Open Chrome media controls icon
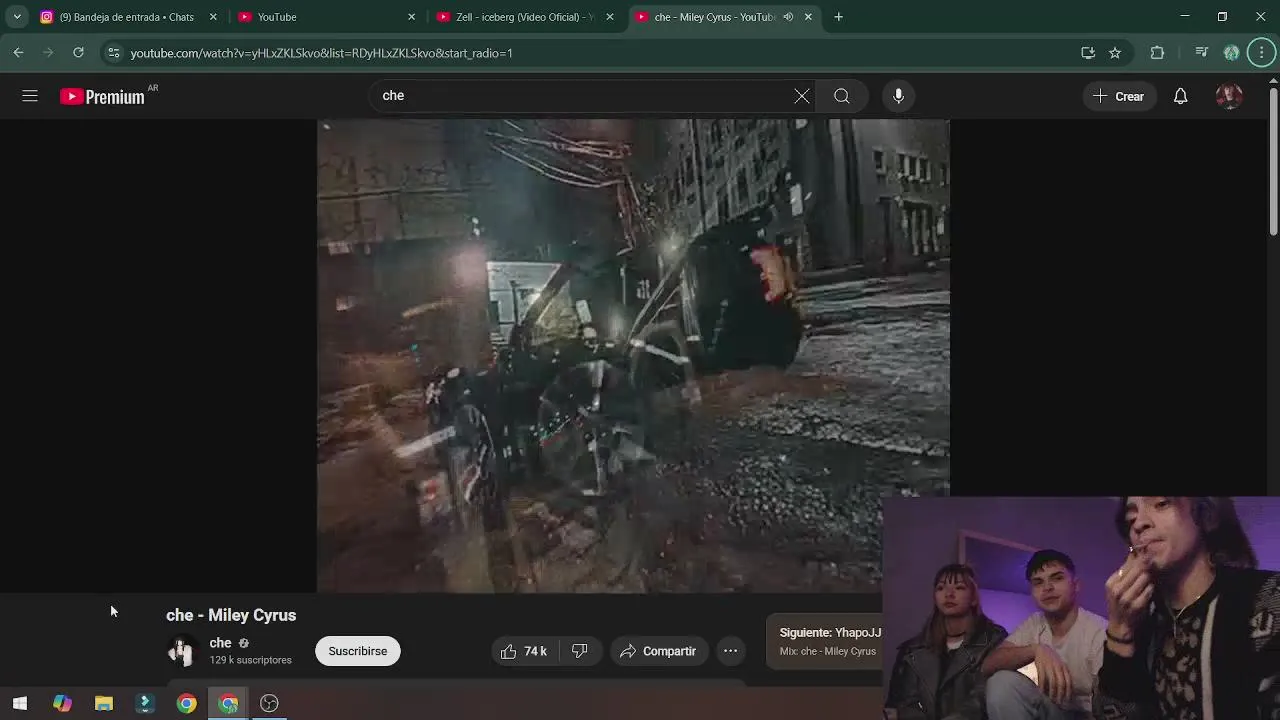 tap(1202, 53)
